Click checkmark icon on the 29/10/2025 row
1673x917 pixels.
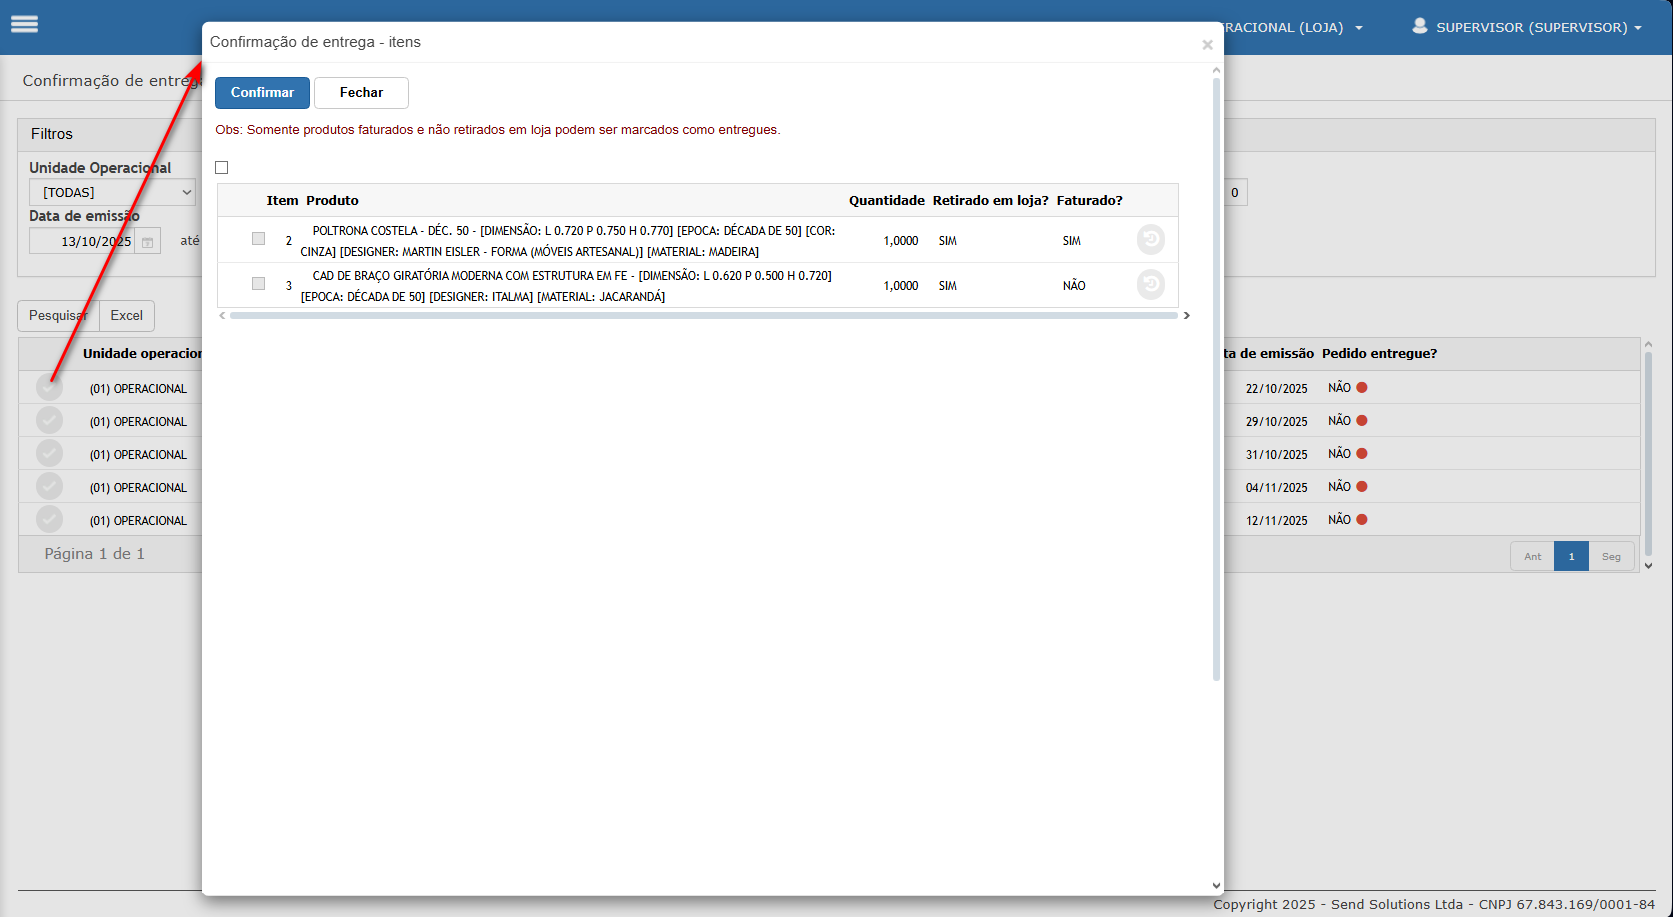coord(49,421)
